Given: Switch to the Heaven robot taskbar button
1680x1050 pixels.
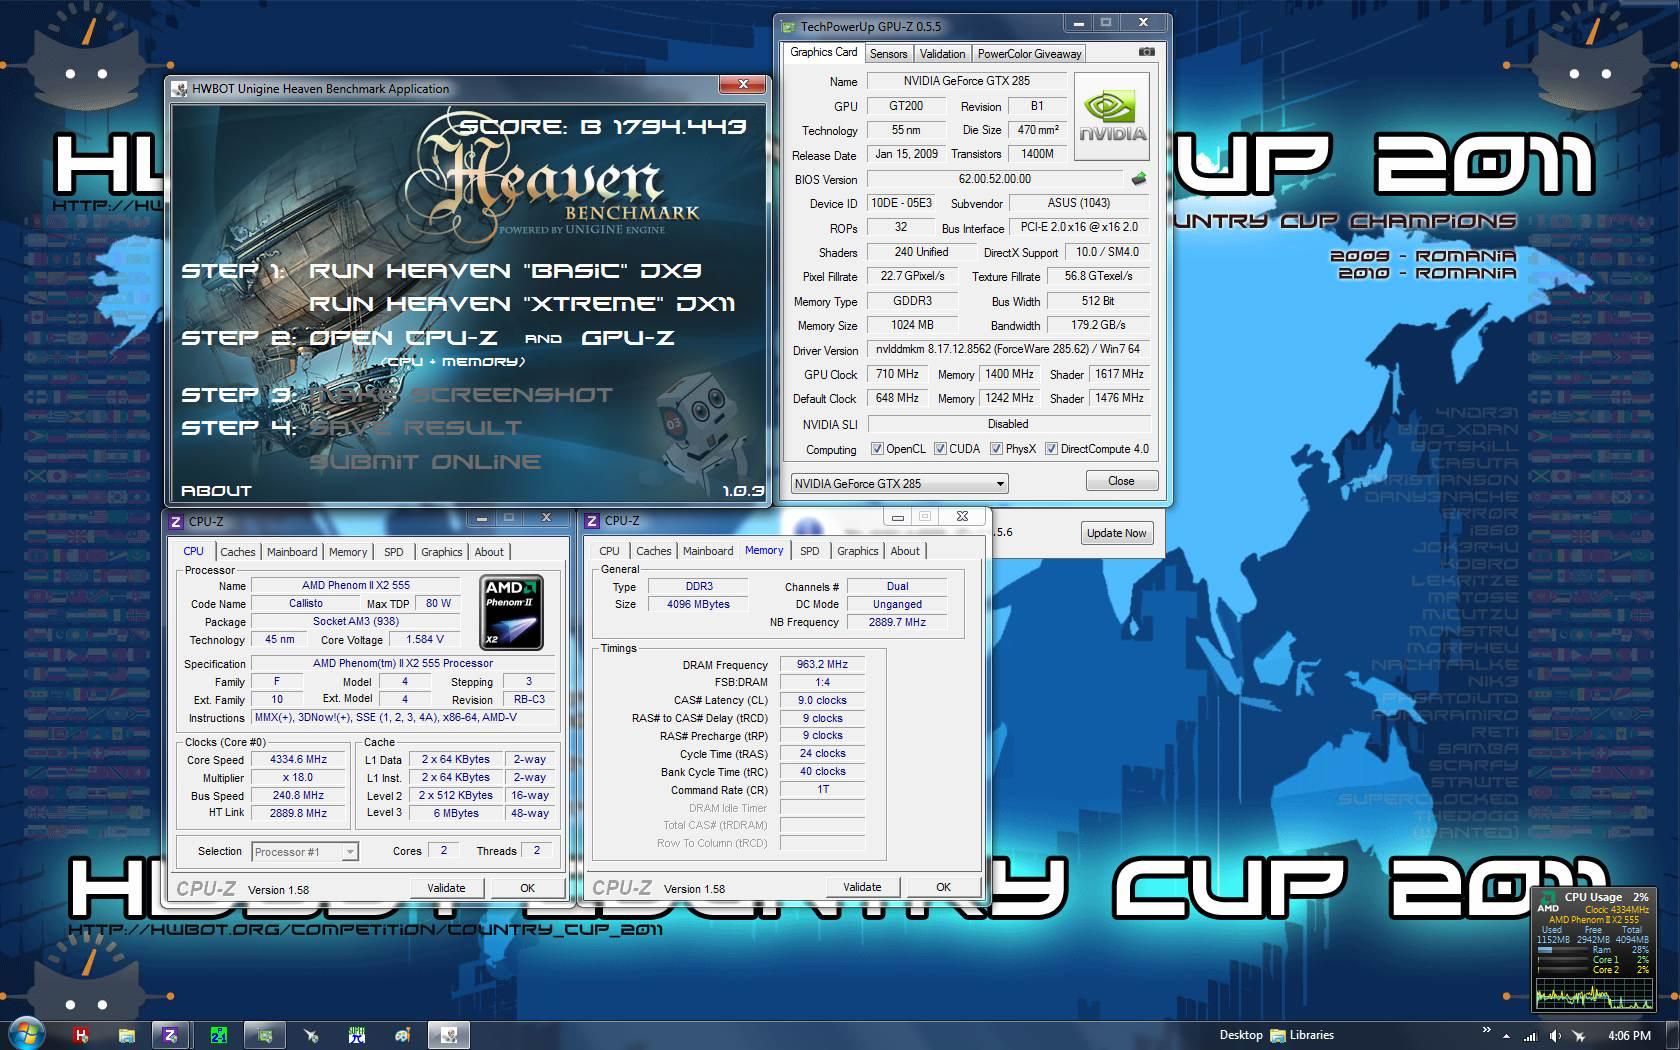Looking at the screenshot, I should [449, 1035].
